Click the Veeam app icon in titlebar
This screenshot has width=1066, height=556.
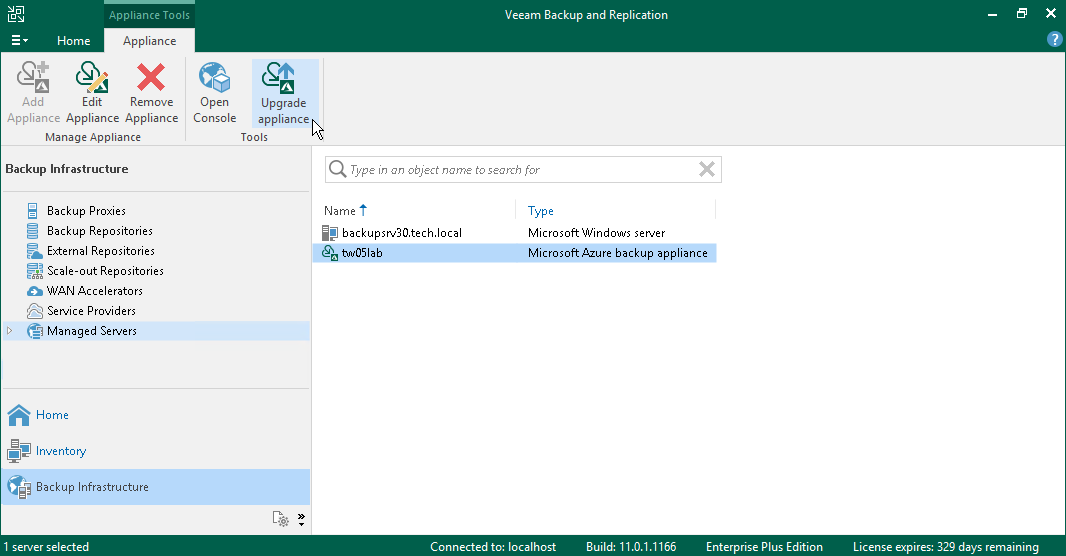point(16,14)
